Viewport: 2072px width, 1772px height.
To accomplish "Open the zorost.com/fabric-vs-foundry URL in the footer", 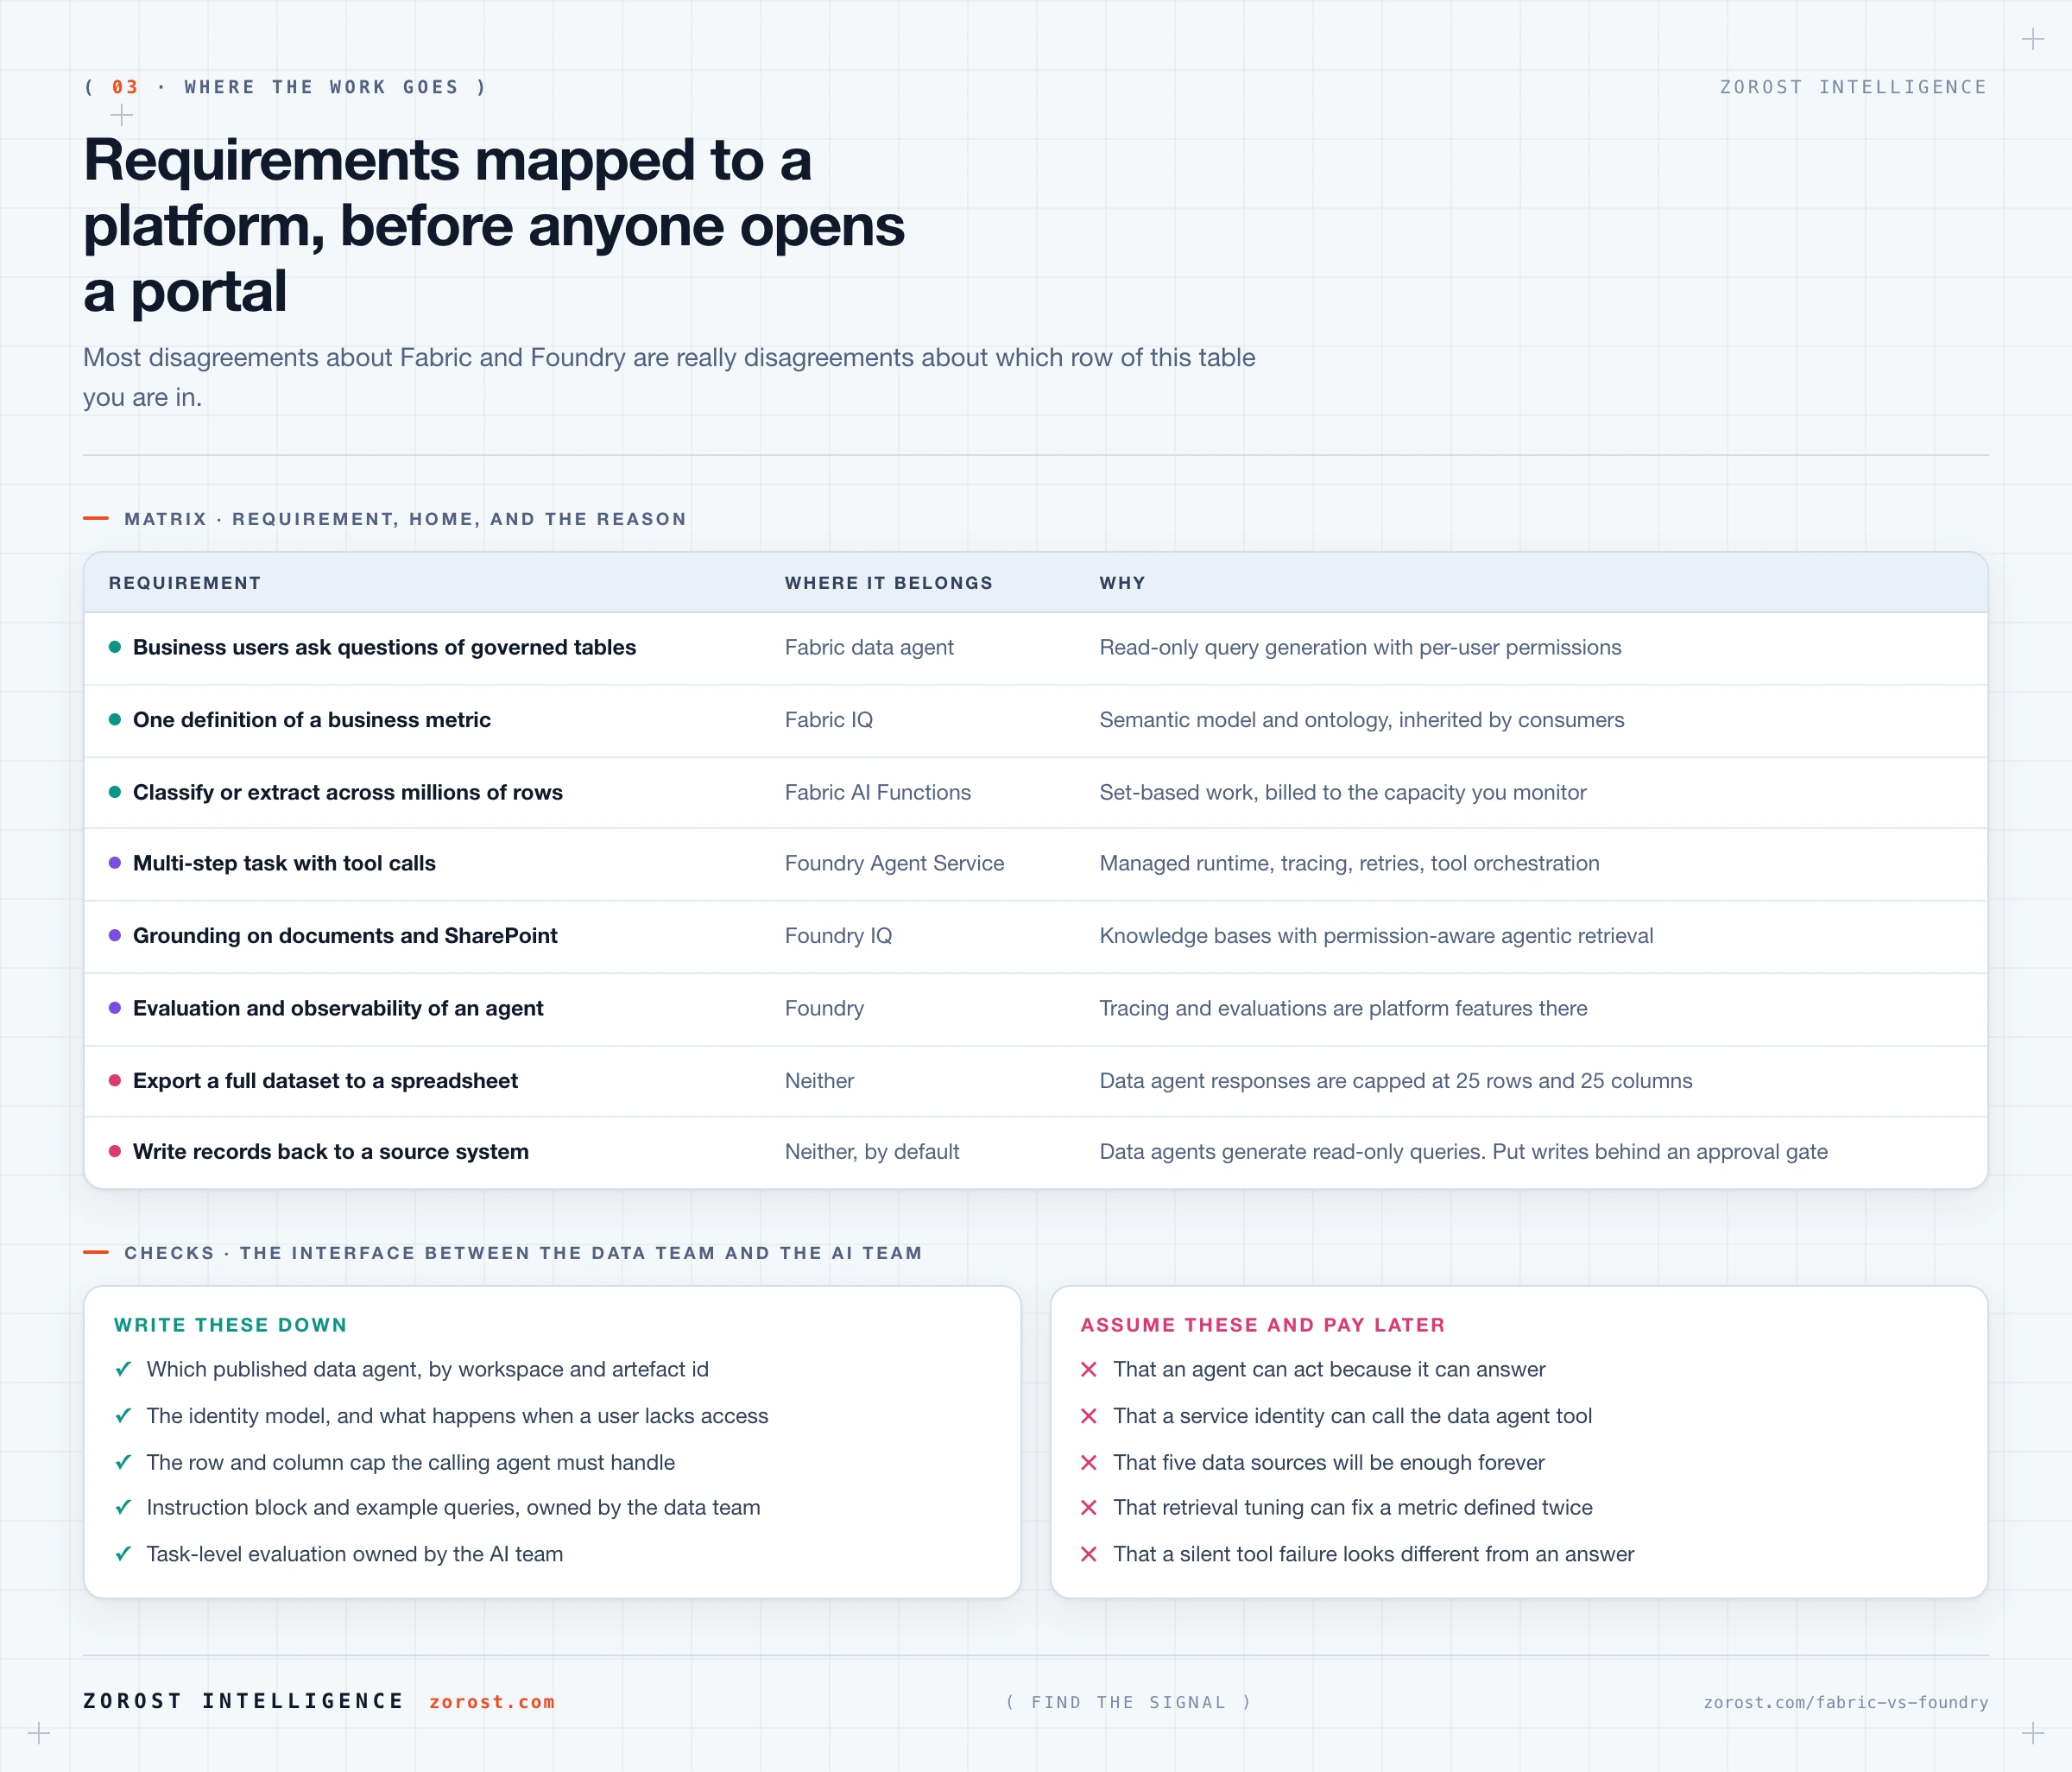I will tap(1846, 1702).
